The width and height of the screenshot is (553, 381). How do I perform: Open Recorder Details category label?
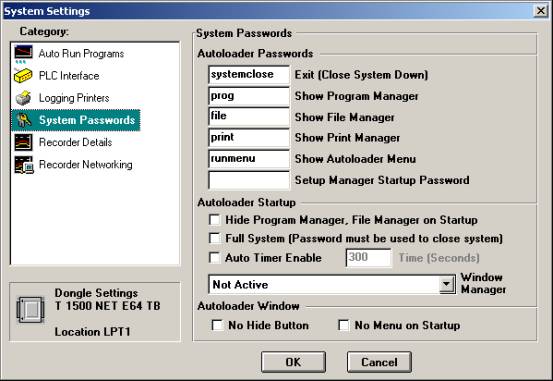coord(75,143)
